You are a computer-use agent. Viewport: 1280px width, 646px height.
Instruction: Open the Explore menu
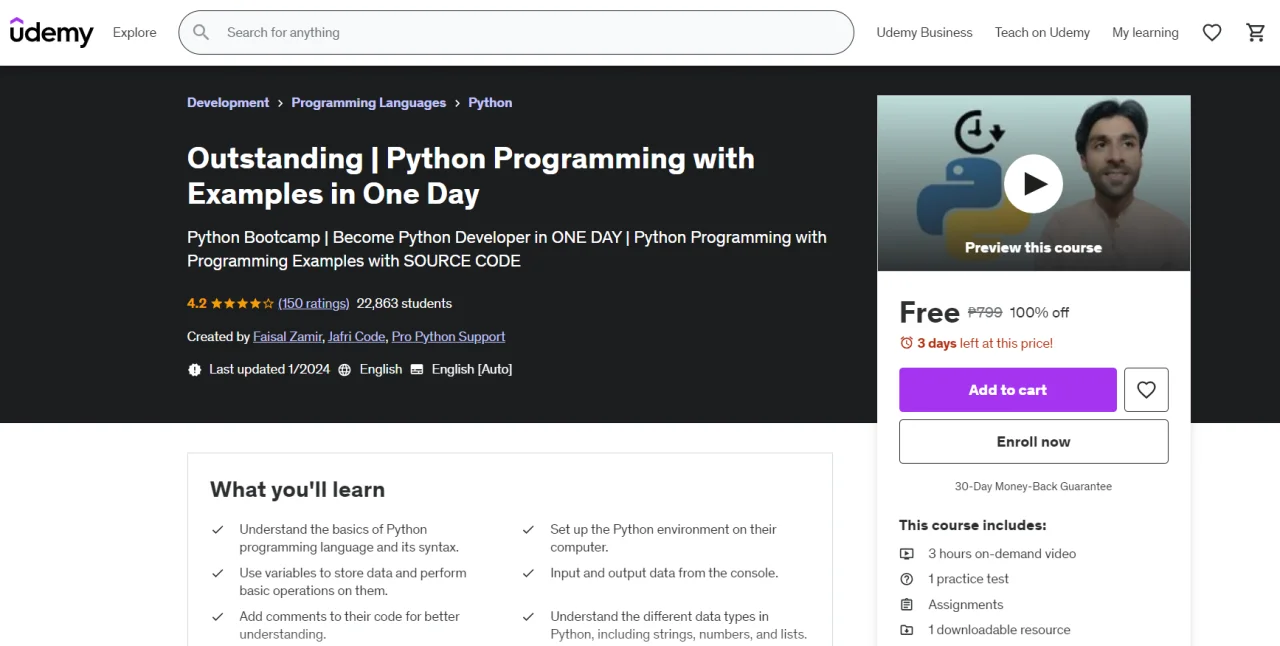135,33
